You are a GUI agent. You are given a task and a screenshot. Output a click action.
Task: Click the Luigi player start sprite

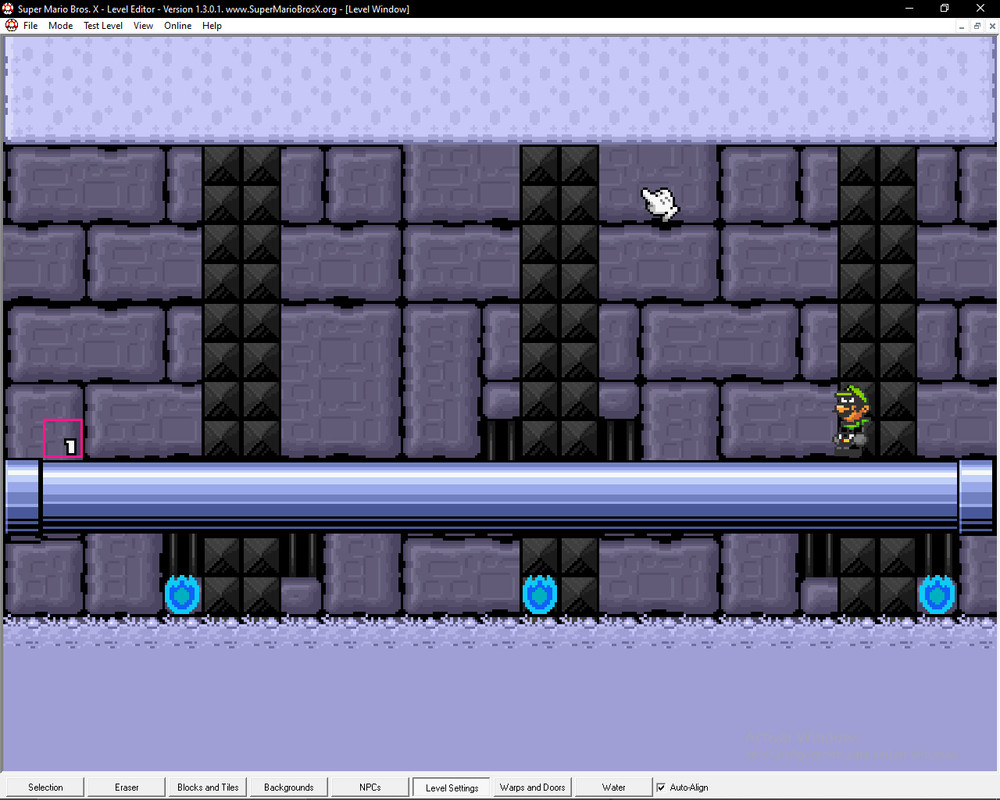point(851,420)
